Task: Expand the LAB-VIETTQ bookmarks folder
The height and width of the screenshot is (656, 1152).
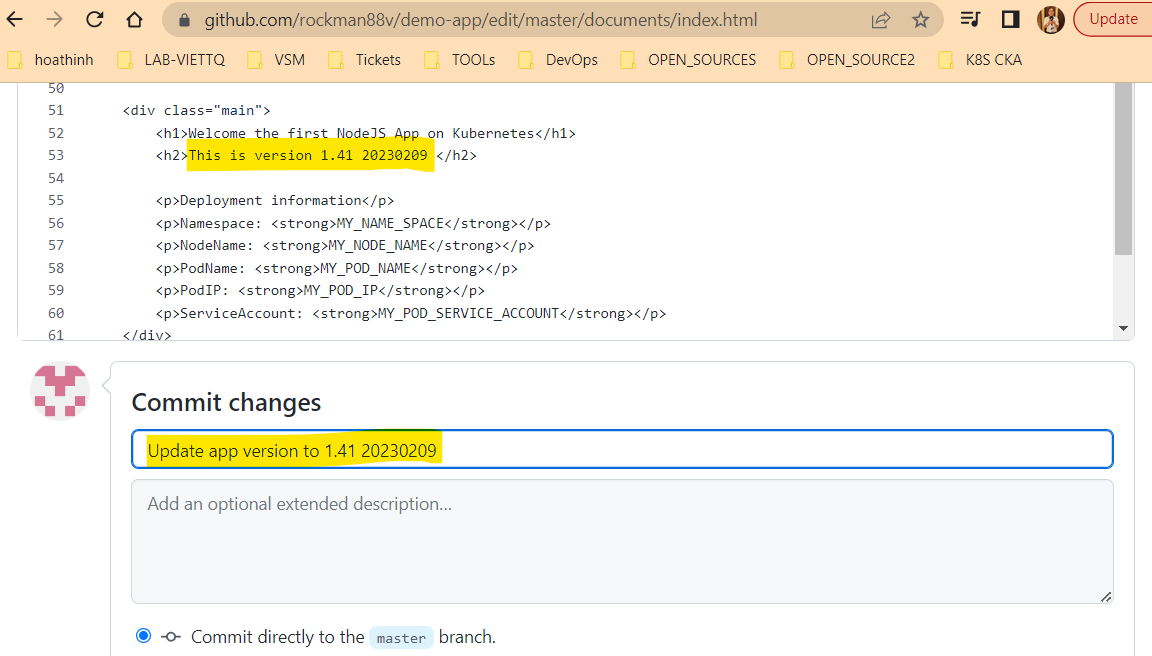Action: click(171, 60)
